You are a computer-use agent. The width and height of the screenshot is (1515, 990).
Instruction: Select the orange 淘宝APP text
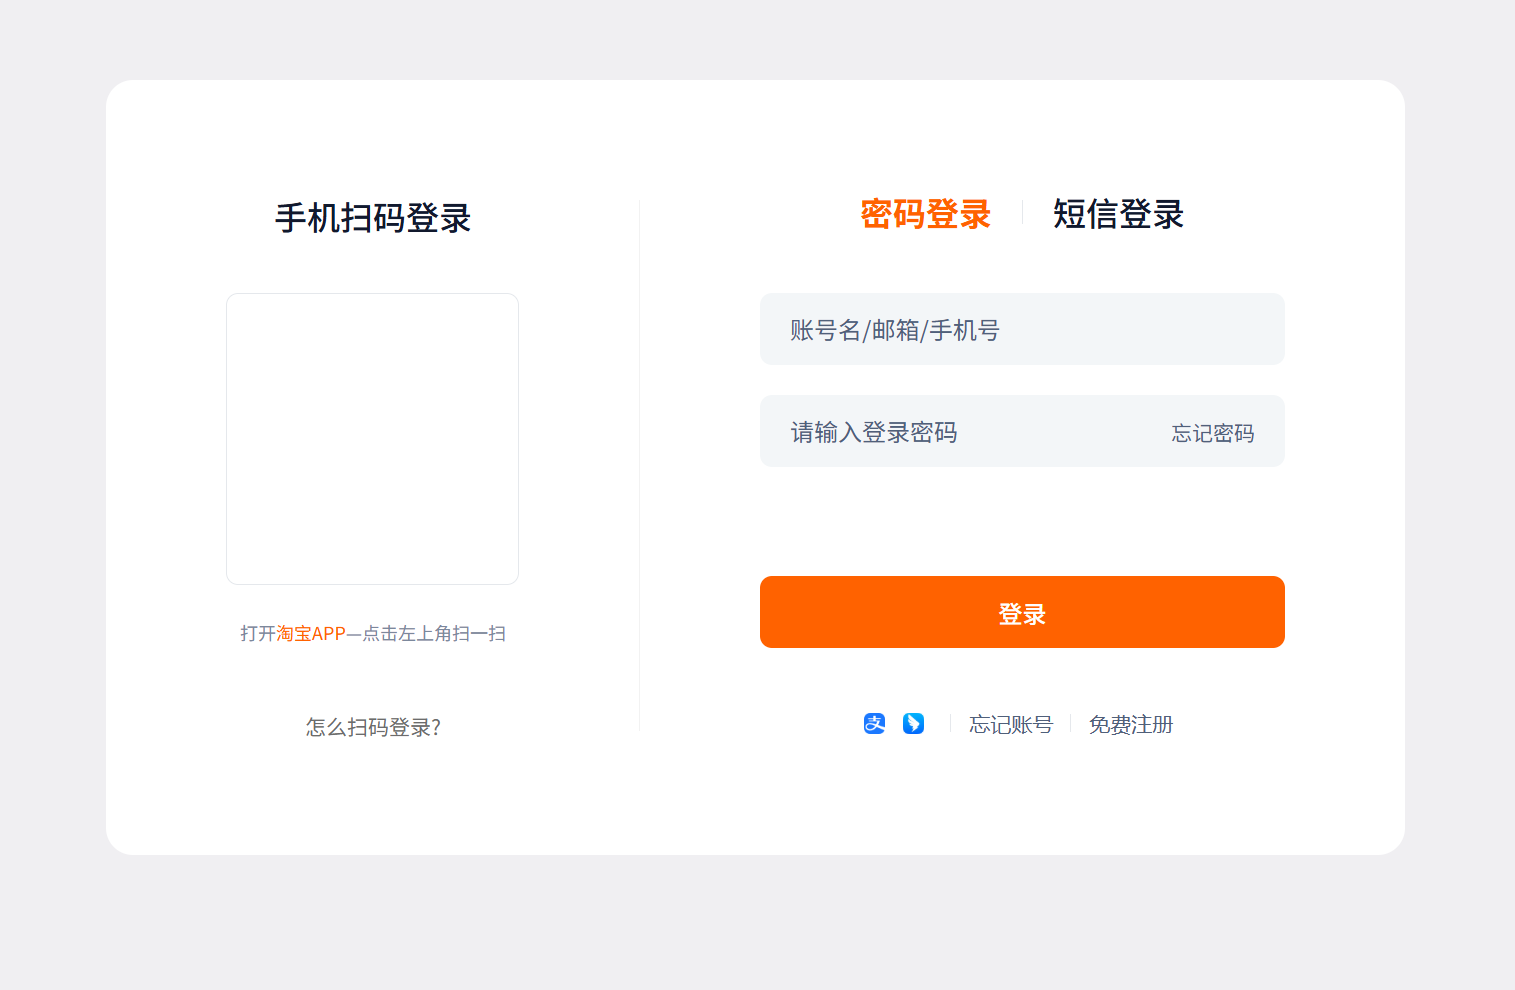[x=311, y=633]
